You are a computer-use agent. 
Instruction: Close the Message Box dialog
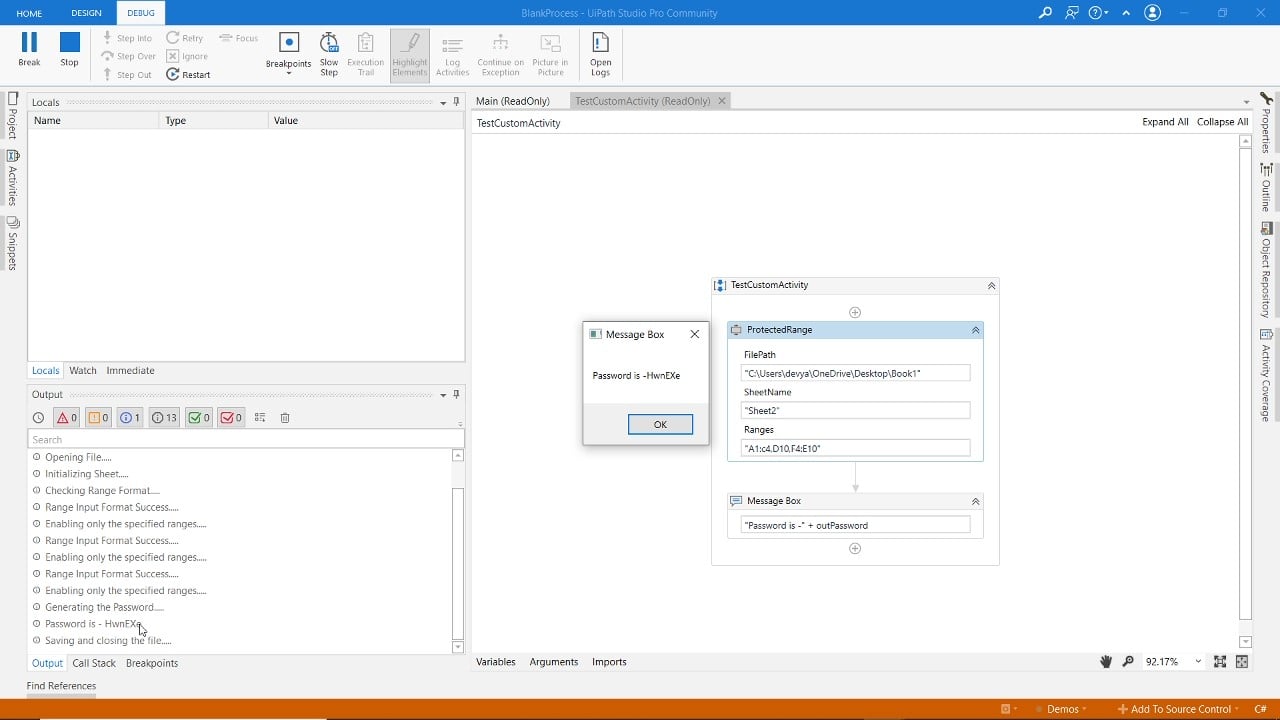point(695,334)
